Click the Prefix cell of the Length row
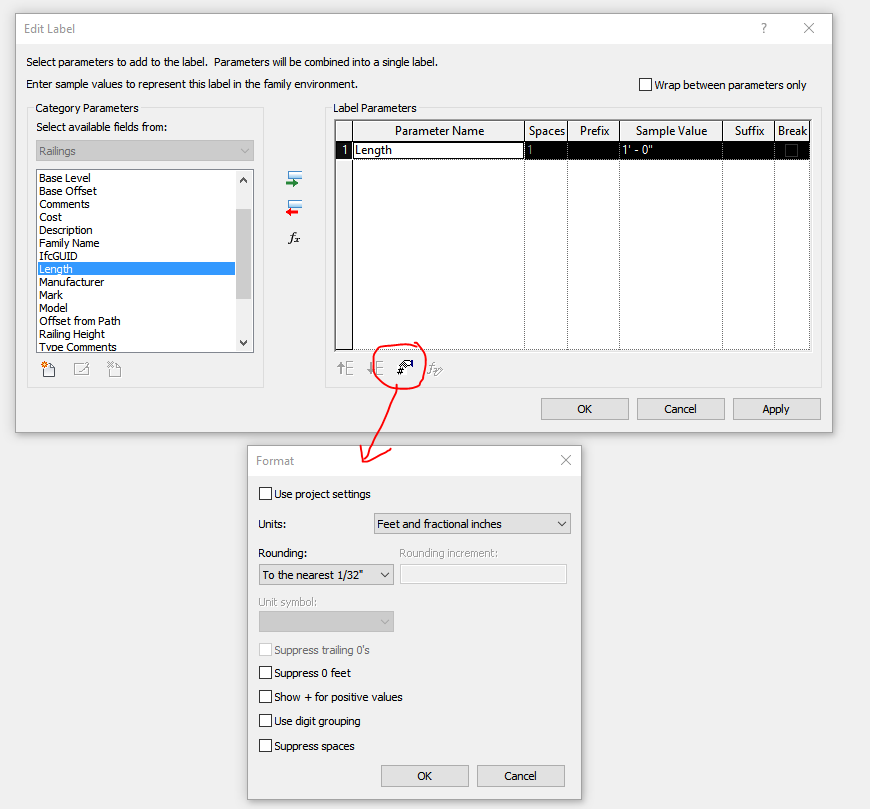870x809 pixels. [x=594, y=150]
